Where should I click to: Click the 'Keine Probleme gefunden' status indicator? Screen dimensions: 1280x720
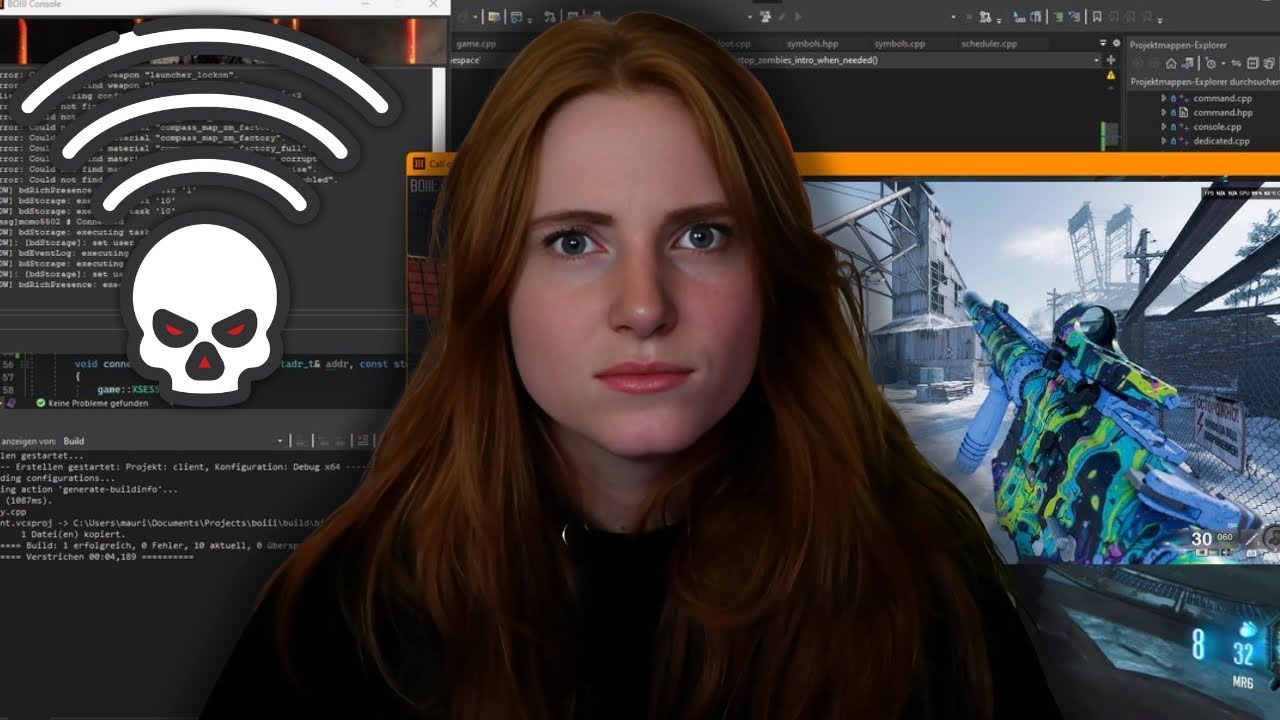(x=92, y=403)
